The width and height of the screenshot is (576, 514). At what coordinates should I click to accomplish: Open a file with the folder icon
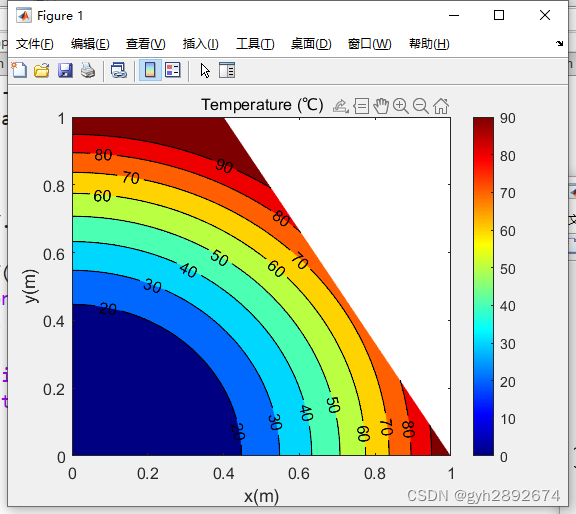pos(42,70)
